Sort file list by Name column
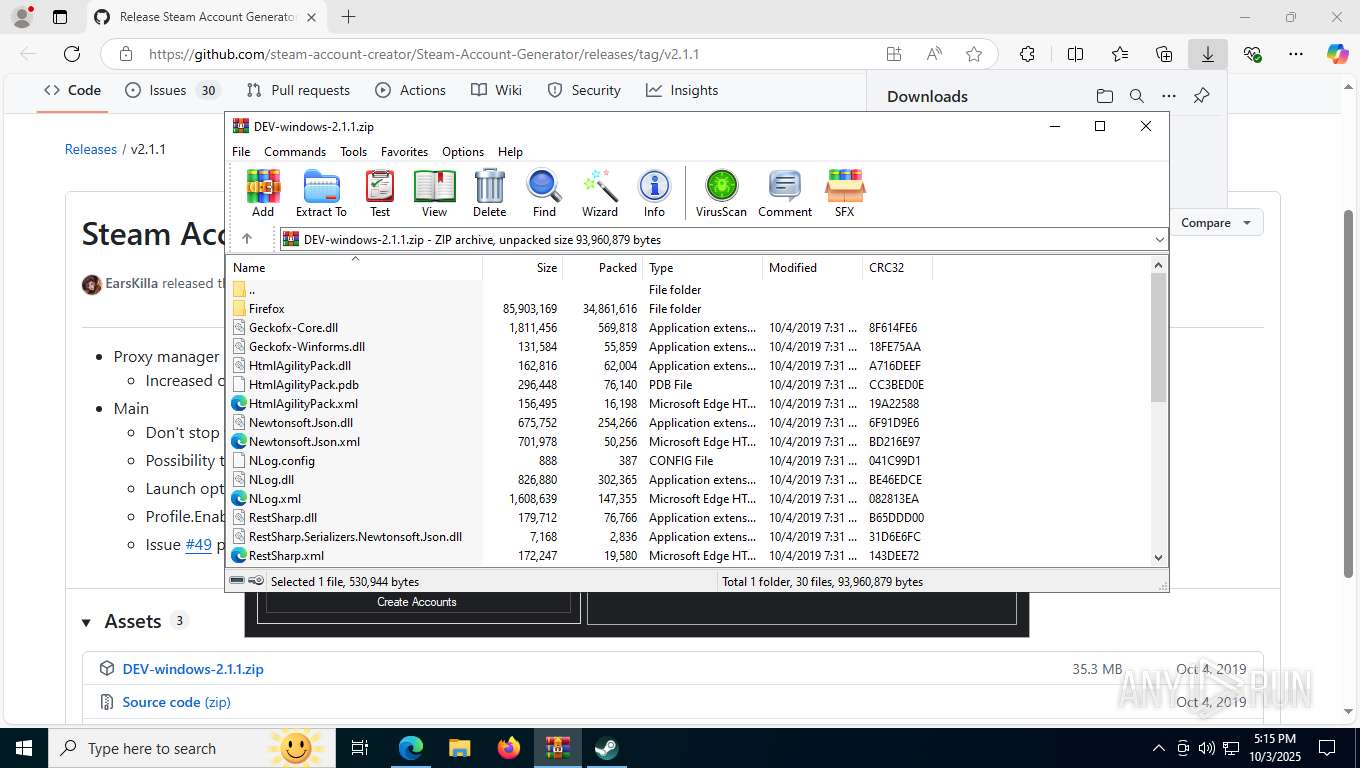 pos(356,267)
